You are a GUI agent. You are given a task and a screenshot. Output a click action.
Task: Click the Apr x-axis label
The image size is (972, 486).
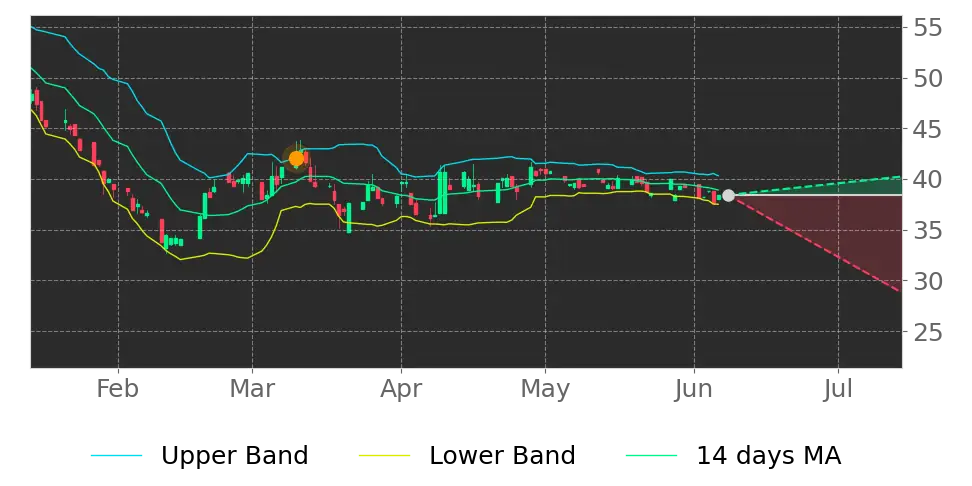[x=401, y=390]
